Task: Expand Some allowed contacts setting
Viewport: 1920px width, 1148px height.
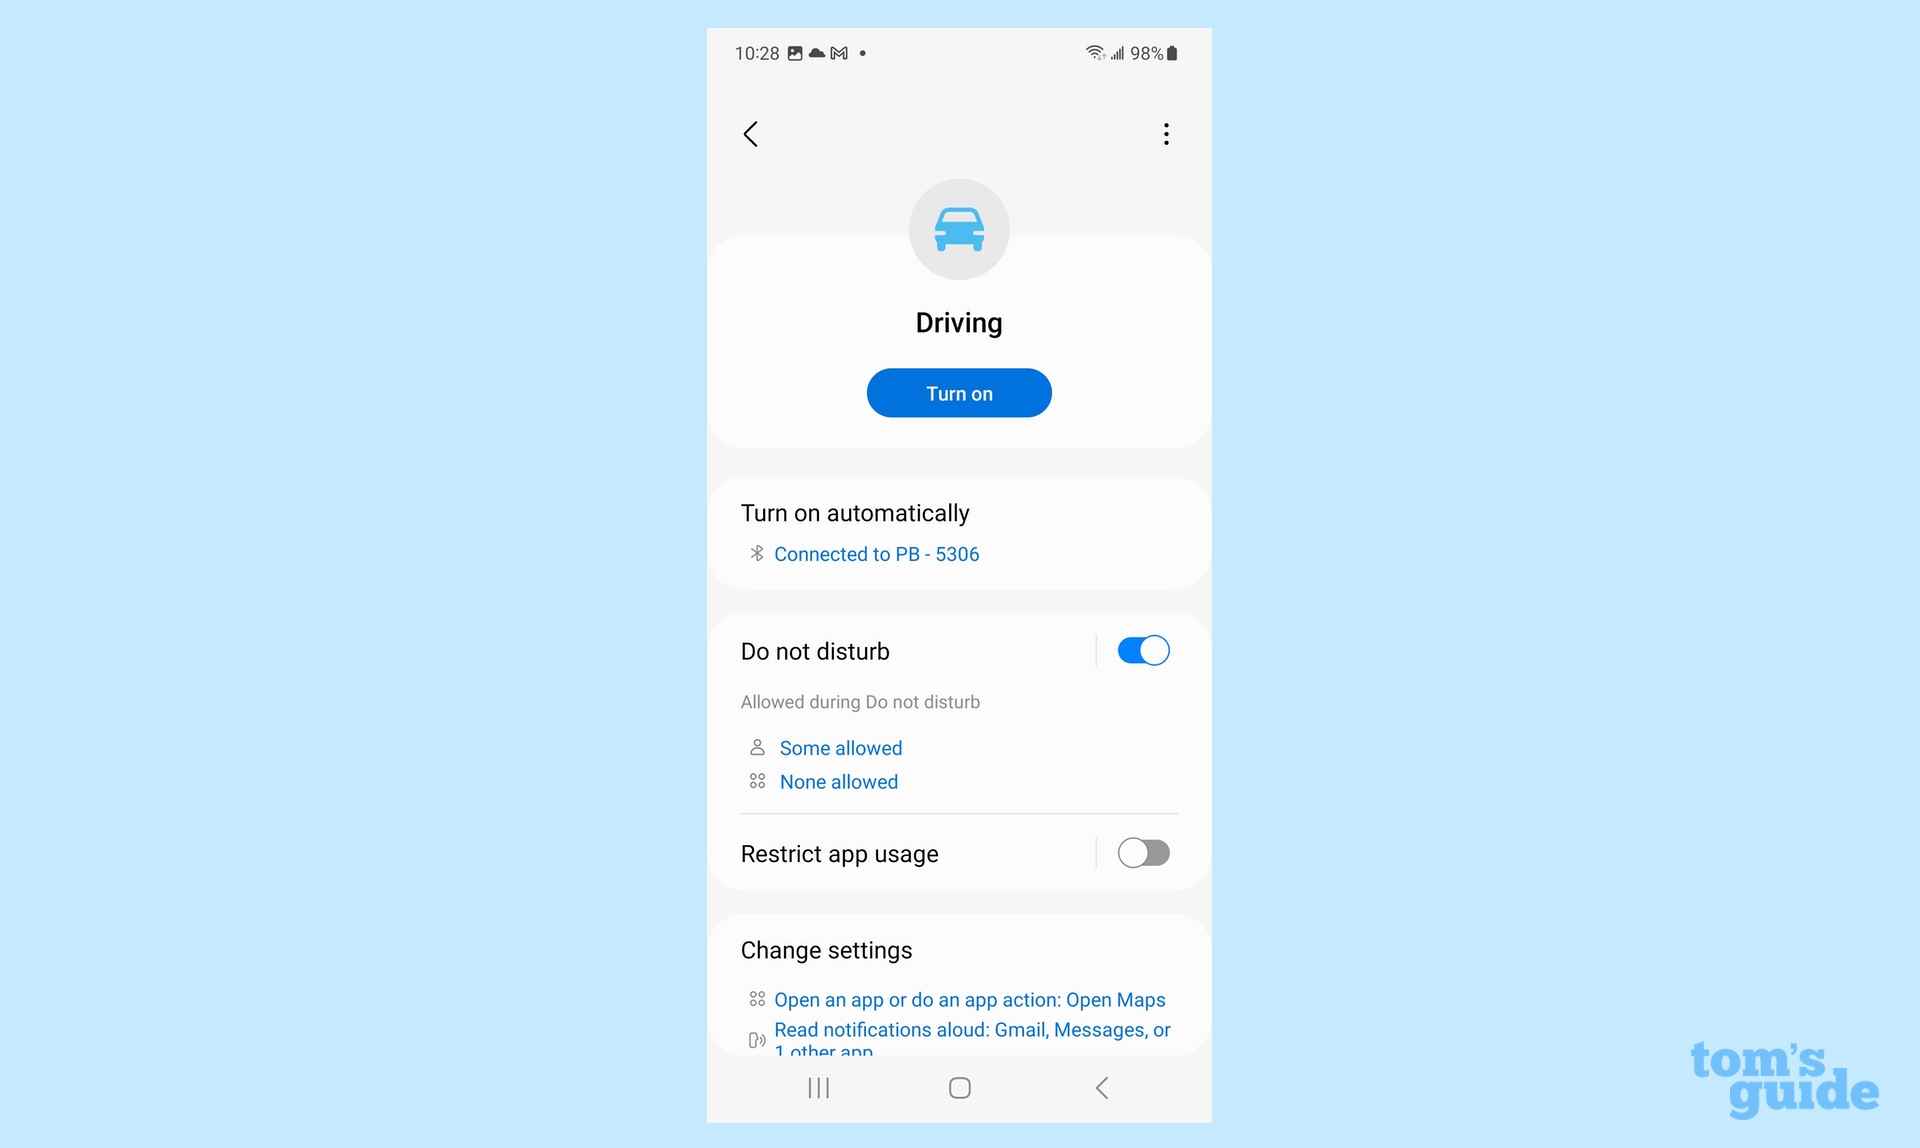Action: click(x=839, y=748)
